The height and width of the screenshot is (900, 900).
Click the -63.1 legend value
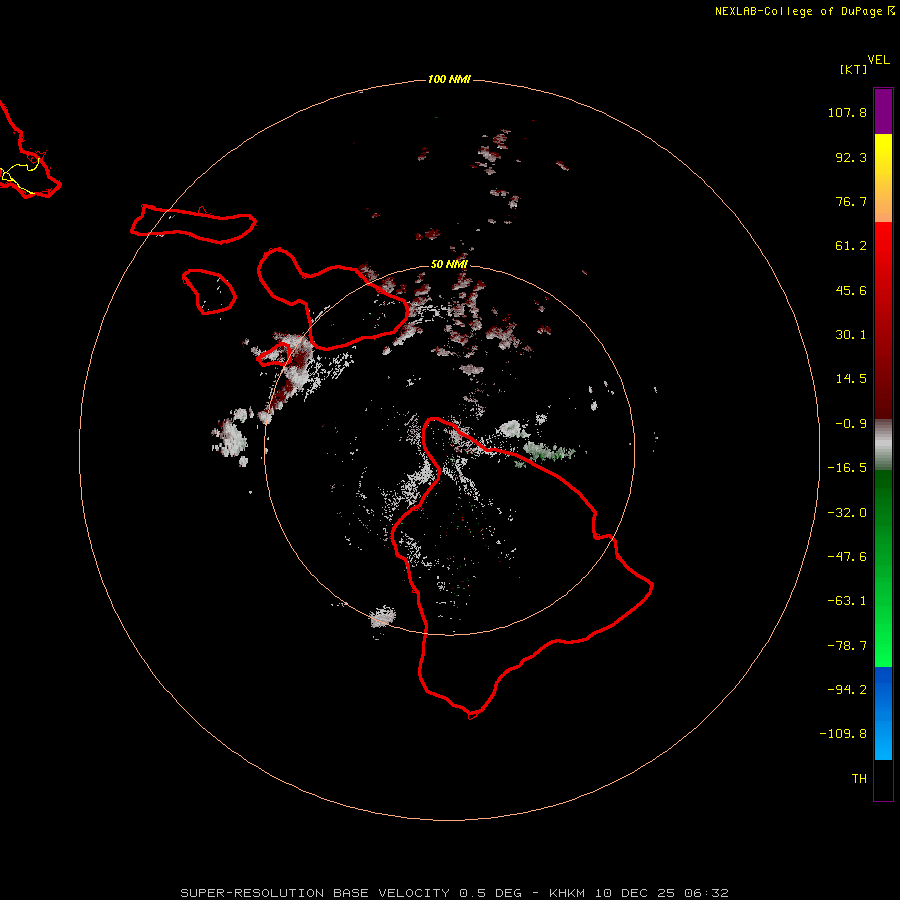tap(847, 601)
